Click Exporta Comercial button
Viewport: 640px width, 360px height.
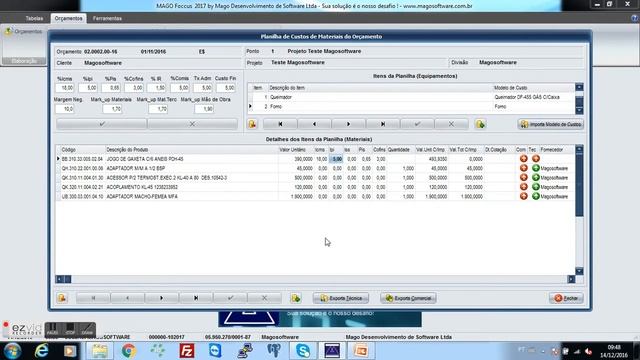coord(408,298)
